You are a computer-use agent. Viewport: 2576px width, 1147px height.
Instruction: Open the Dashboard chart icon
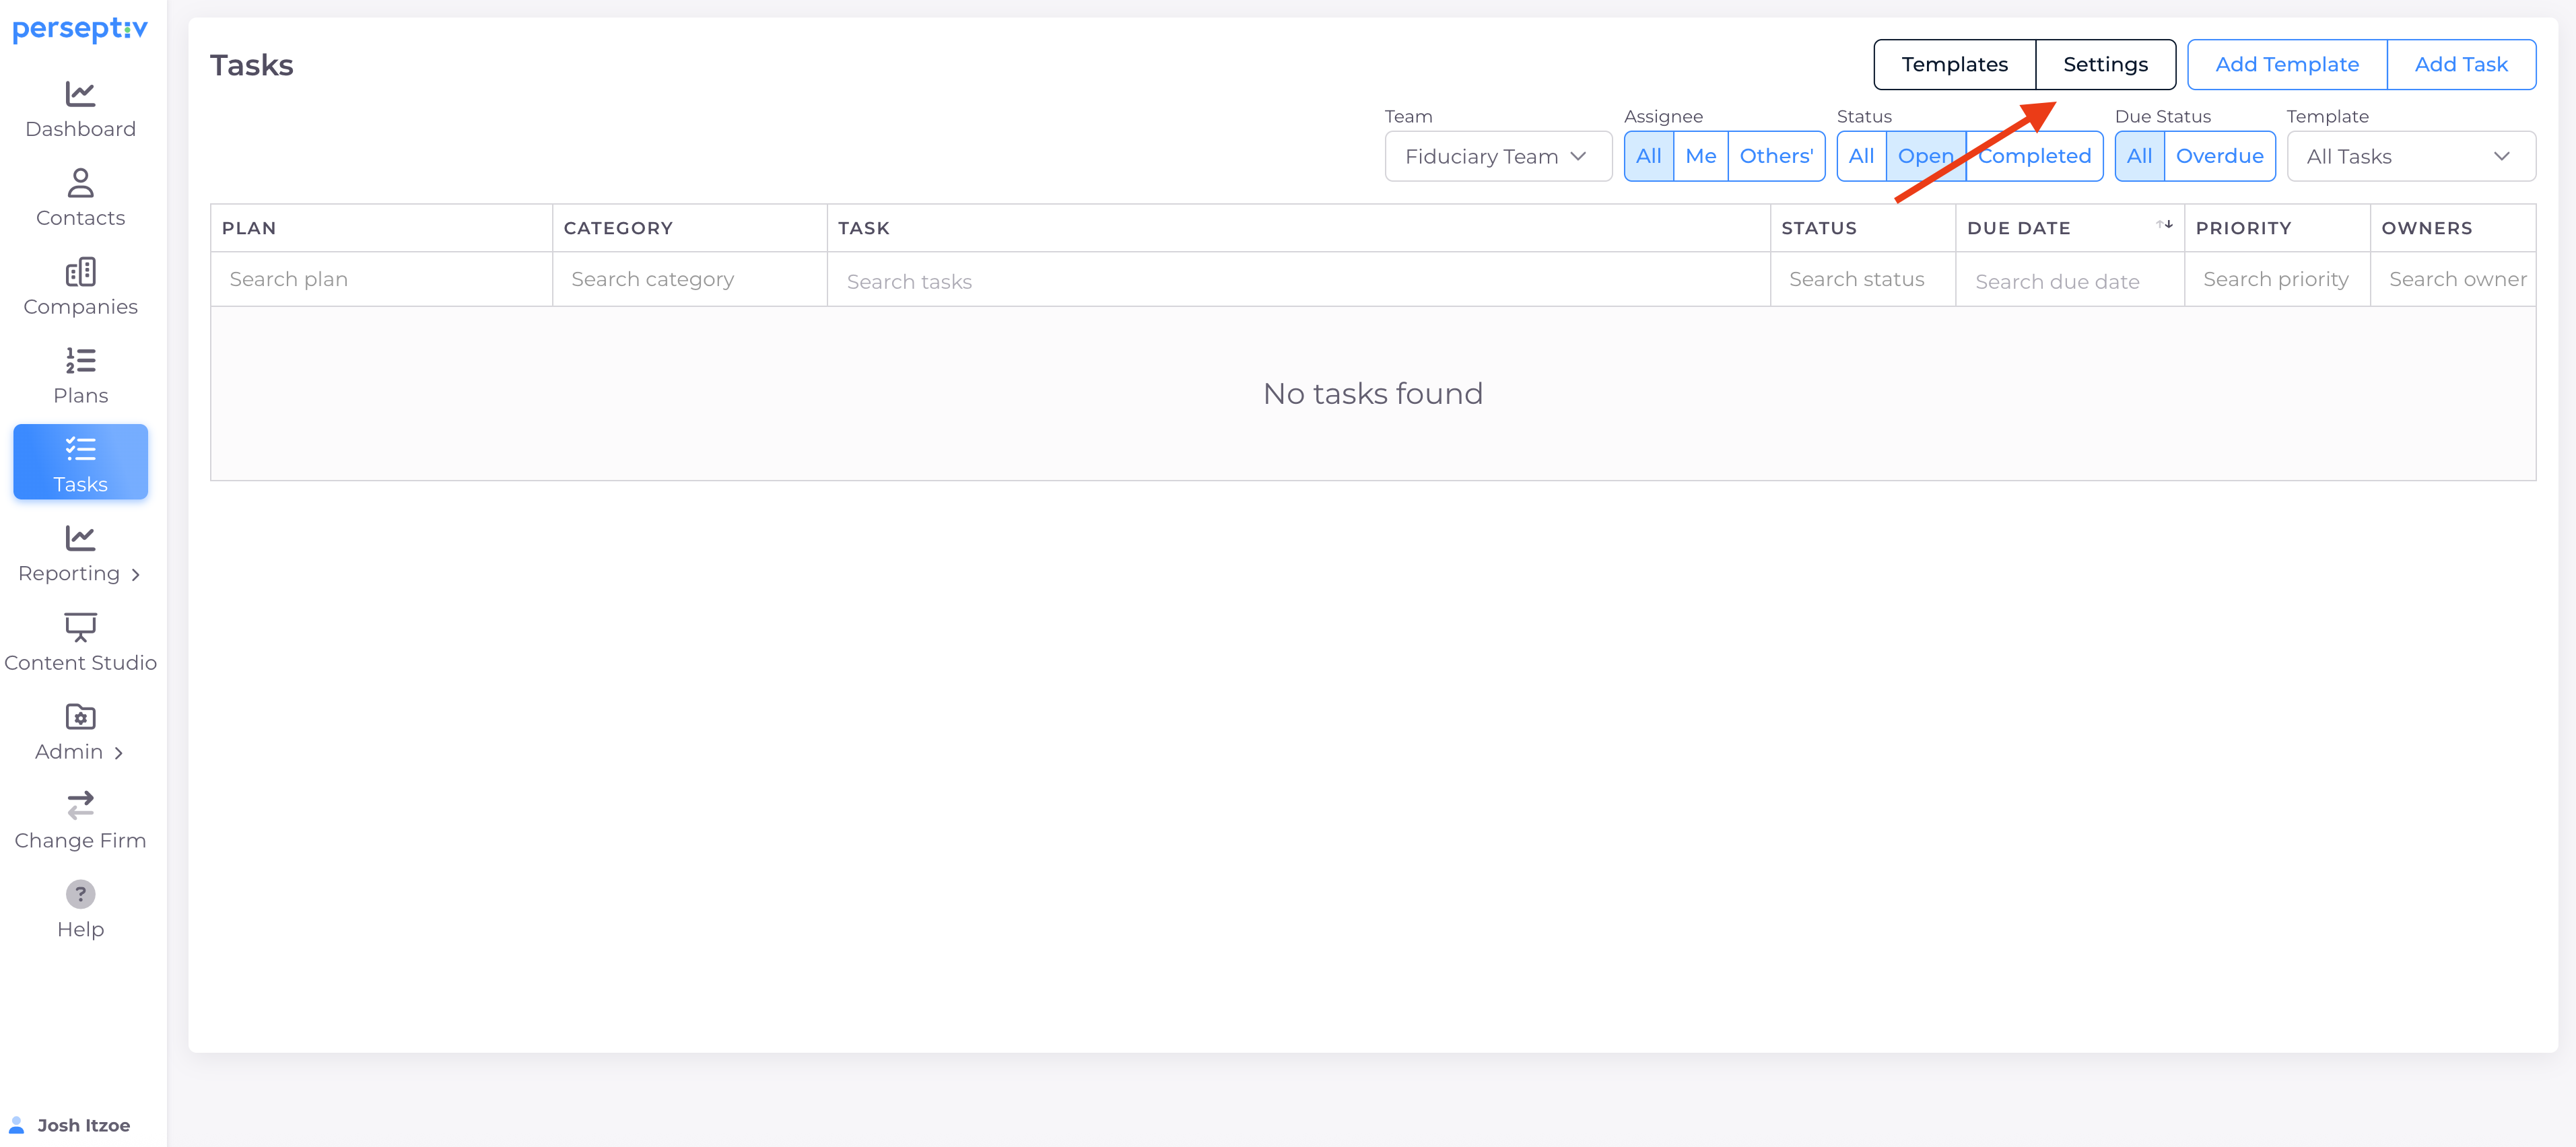(80, 94)
